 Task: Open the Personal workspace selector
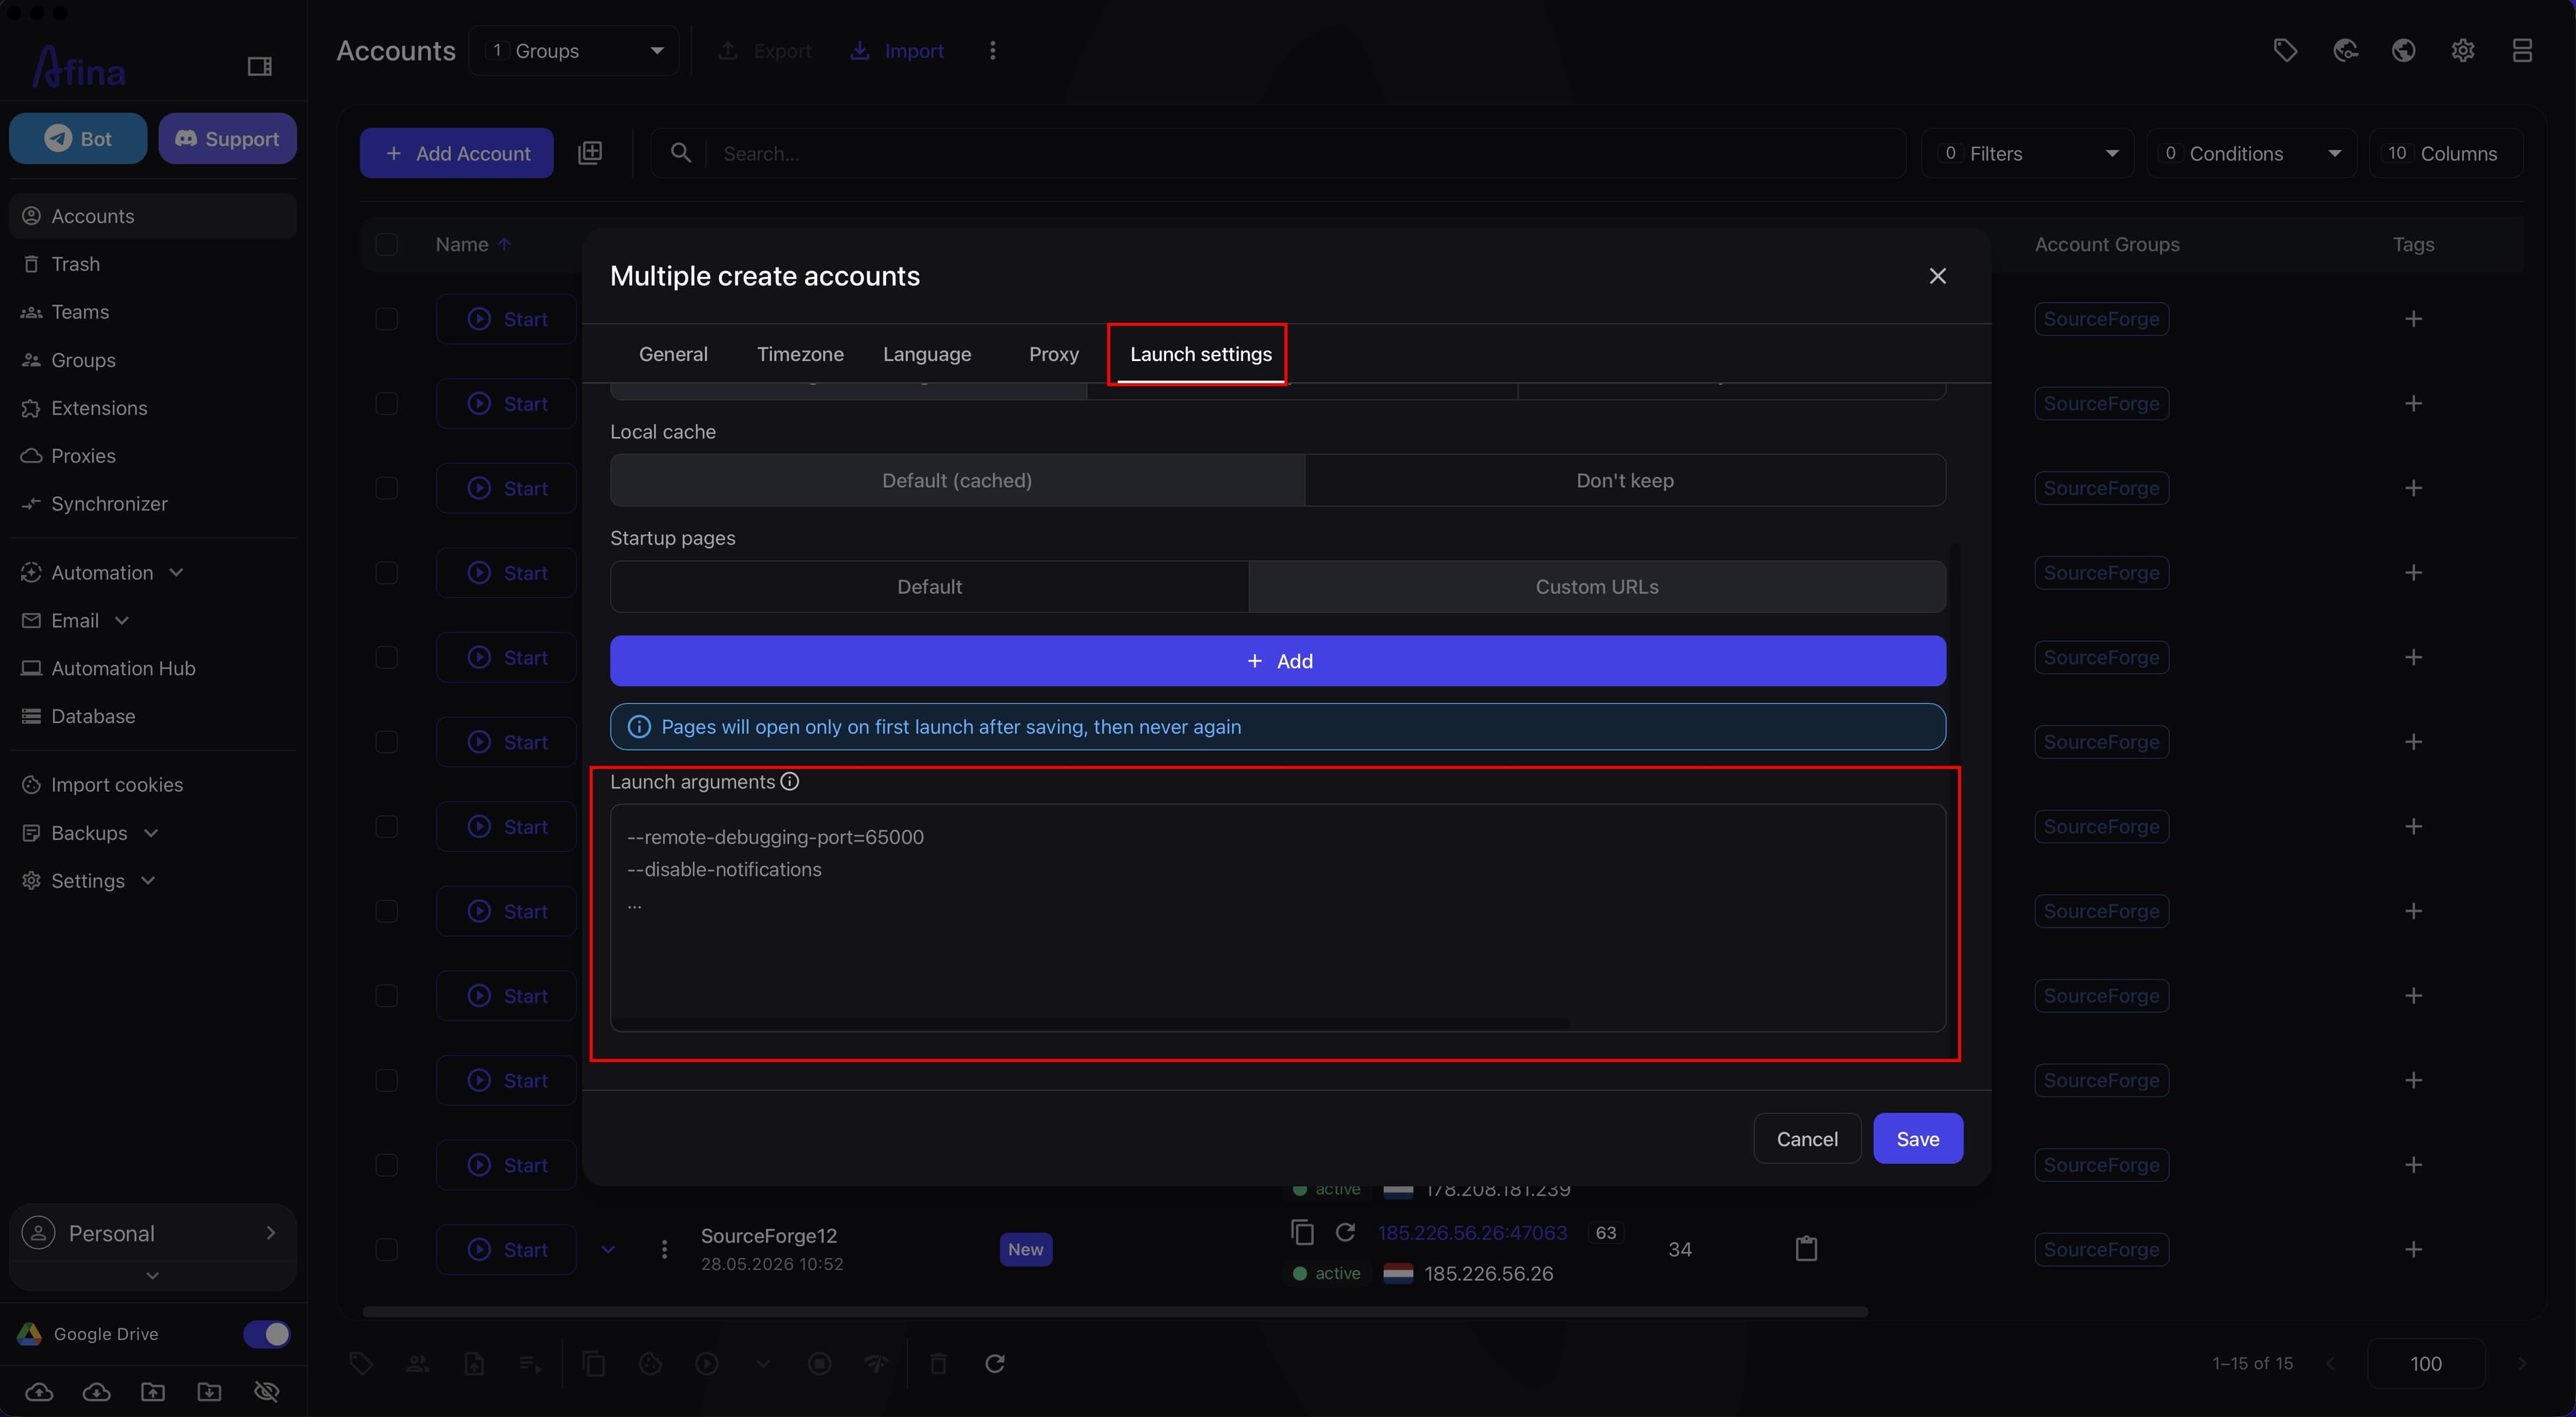(x=153, y=1233)
